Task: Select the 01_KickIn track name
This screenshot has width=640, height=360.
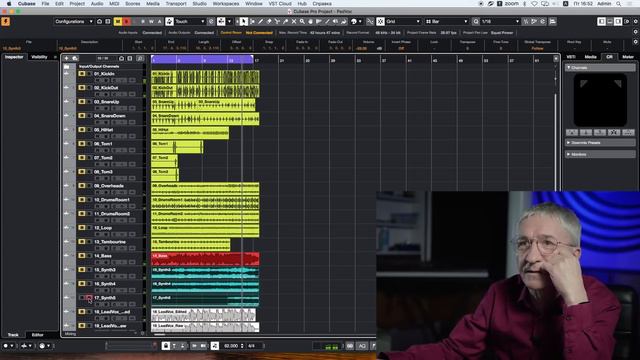Action: (x=104, y=74)
